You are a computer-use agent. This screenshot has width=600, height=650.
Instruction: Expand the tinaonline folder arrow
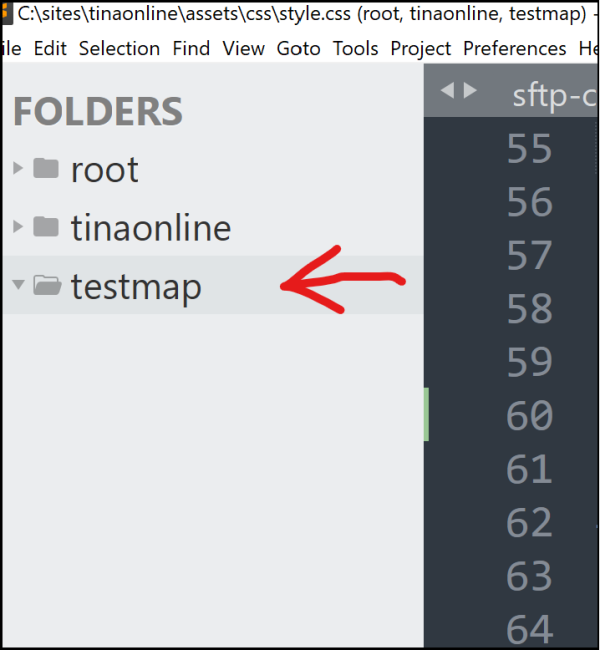click(17, 227)
